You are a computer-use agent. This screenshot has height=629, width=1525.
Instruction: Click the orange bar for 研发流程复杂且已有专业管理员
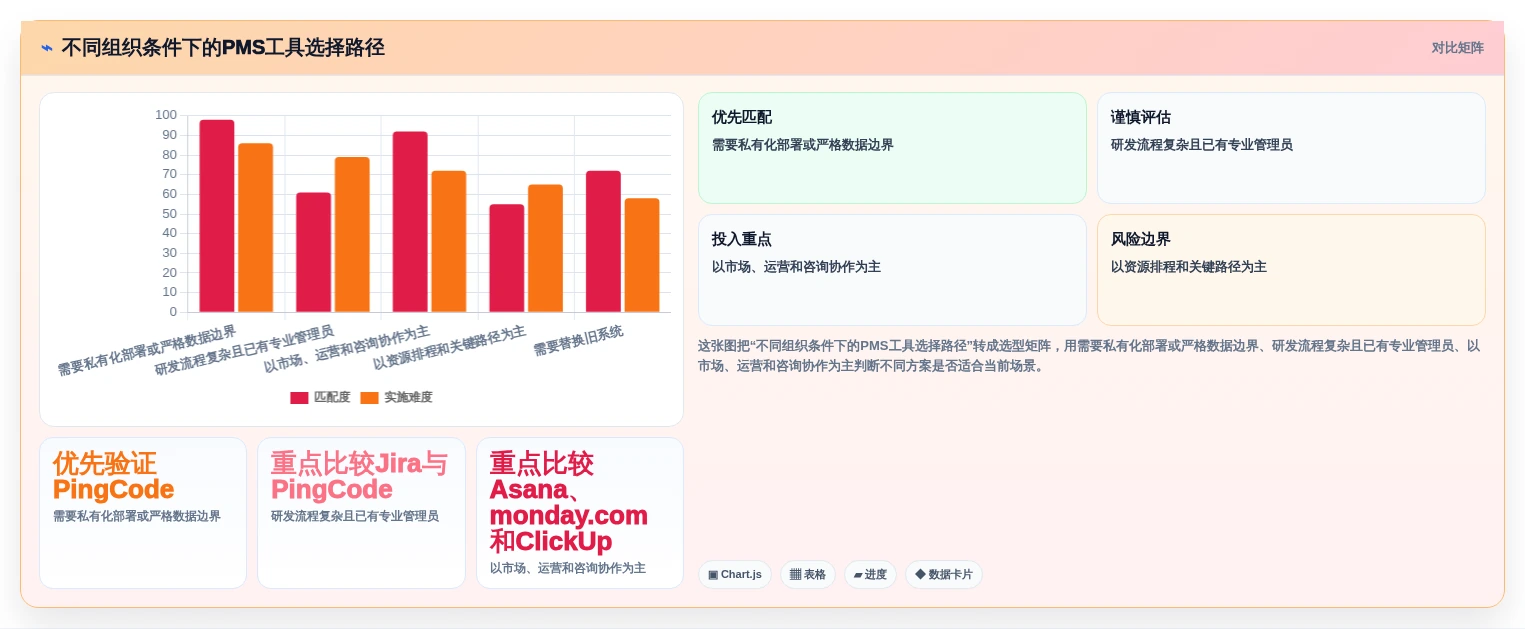tap(352, 235)
